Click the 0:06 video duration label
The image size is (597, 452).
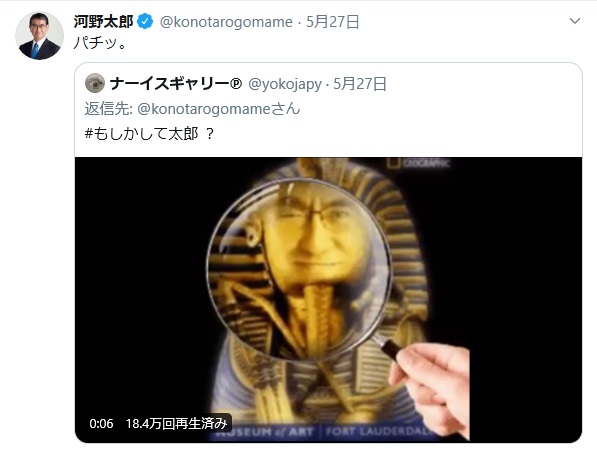coord(101,423)
